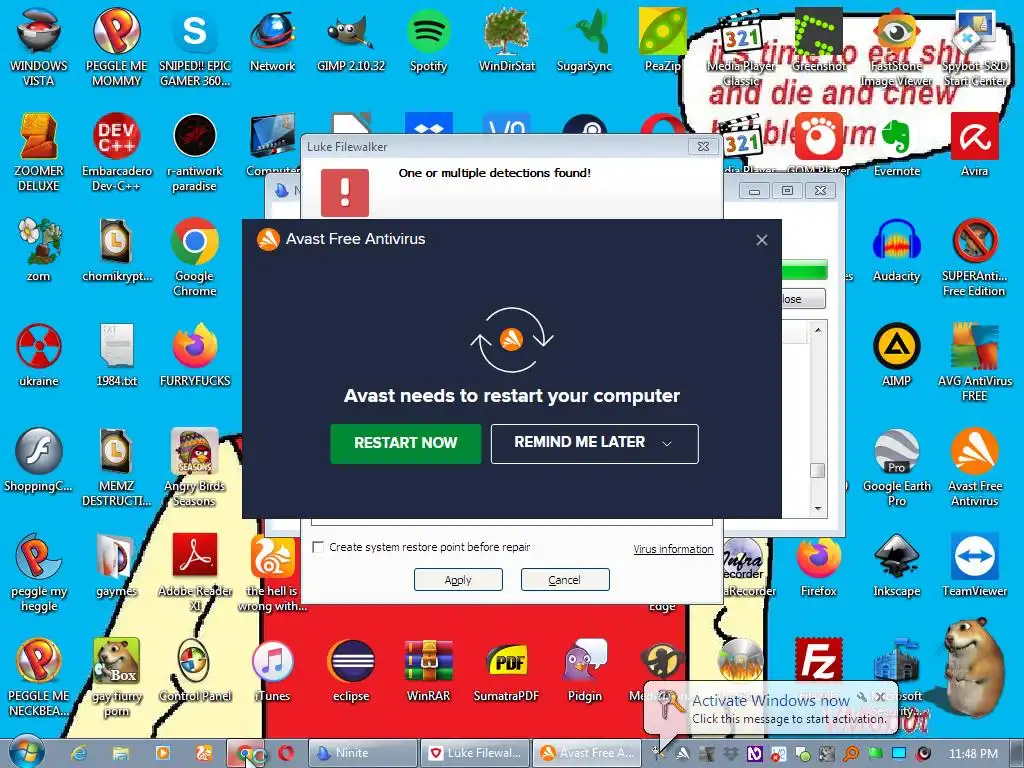Click the Activate Windows now notification
1024x768 pixels.
click(771, 709)
